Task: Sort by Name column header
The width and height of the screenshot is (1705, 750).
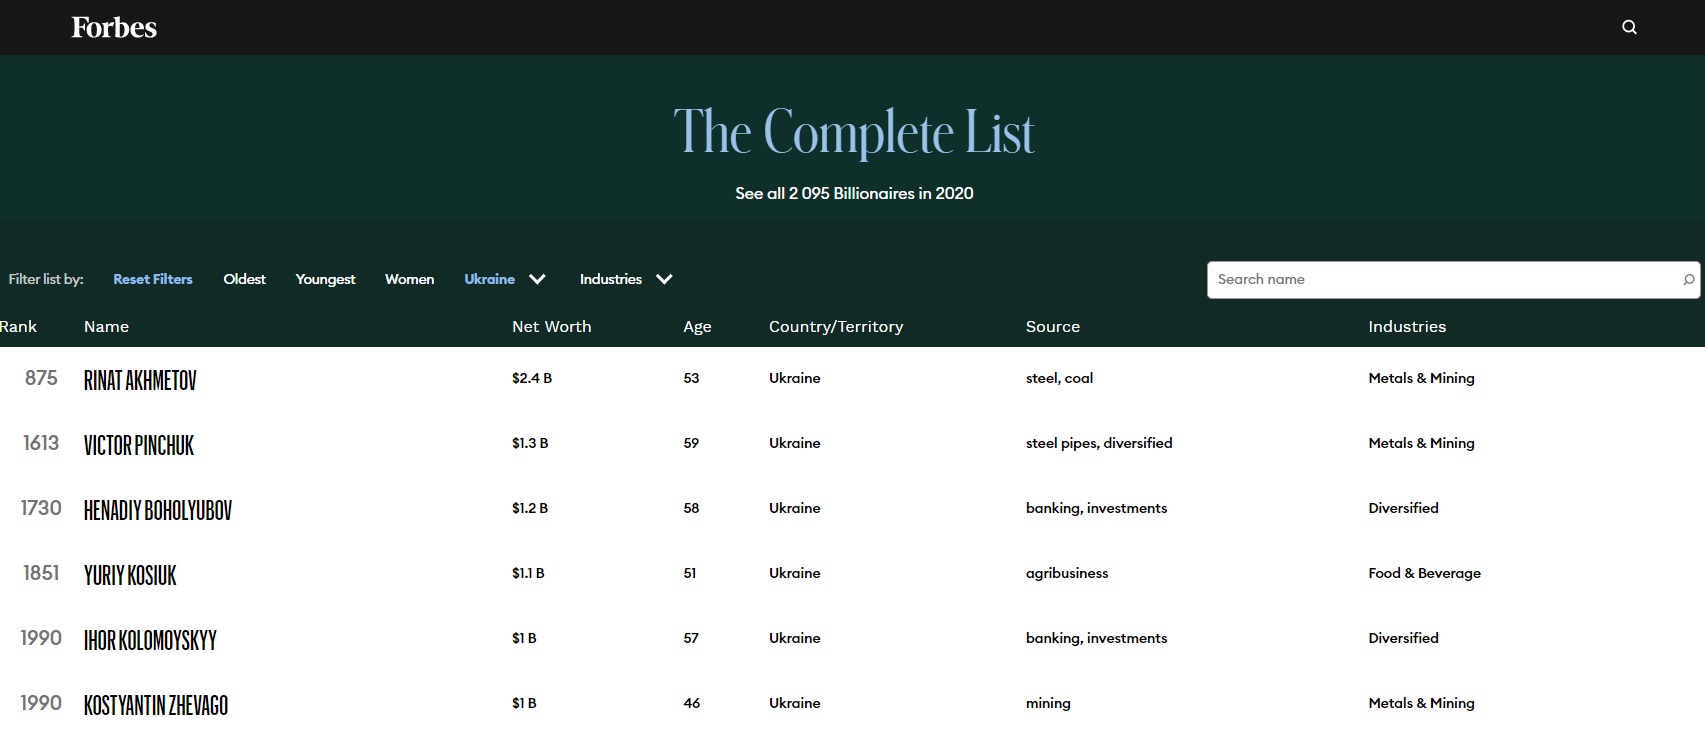Action: click(106, 326)
